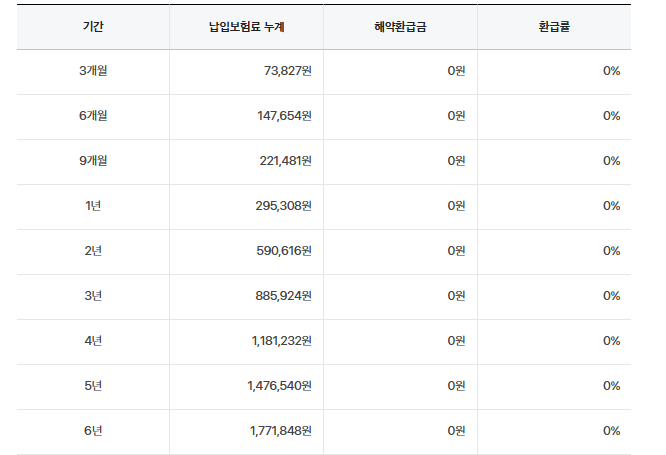The width and height of the screenshot is (666, 455).
Task: Click the 295,308원 premium value
Action: click(x=284, y=206)
